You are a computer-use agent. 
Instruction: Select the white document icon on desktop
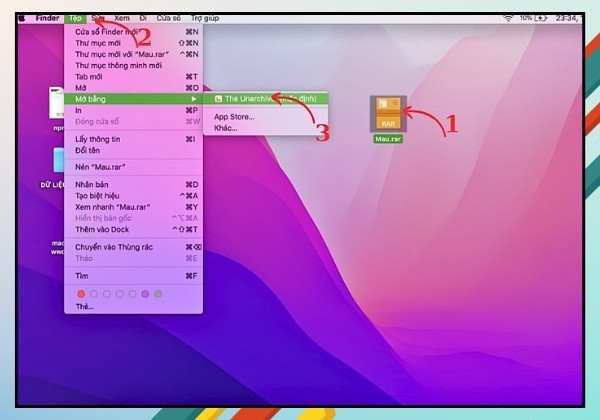pos(57,103)
